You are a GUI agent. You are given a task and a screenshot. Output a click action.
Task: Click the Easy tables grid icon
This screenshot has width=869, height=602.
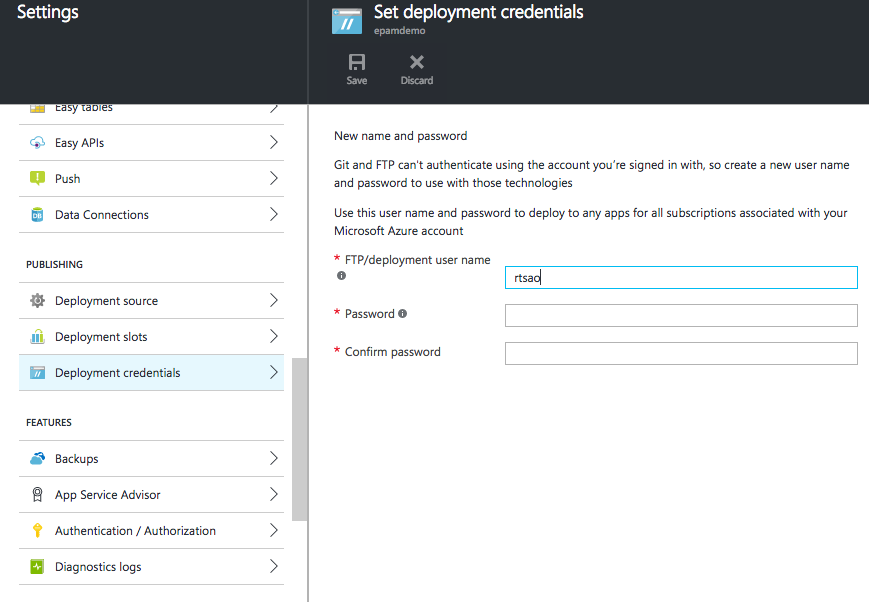(37, 108)
